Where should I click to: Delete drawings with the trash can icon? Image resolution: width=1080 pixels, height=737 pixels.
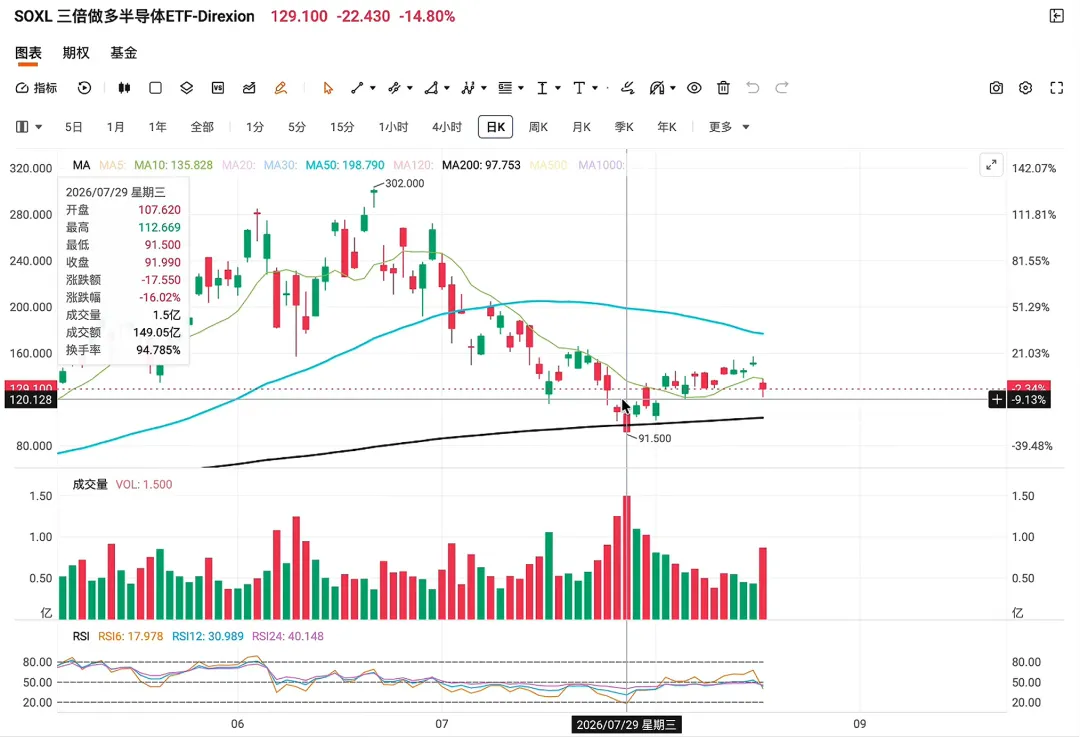723,87
